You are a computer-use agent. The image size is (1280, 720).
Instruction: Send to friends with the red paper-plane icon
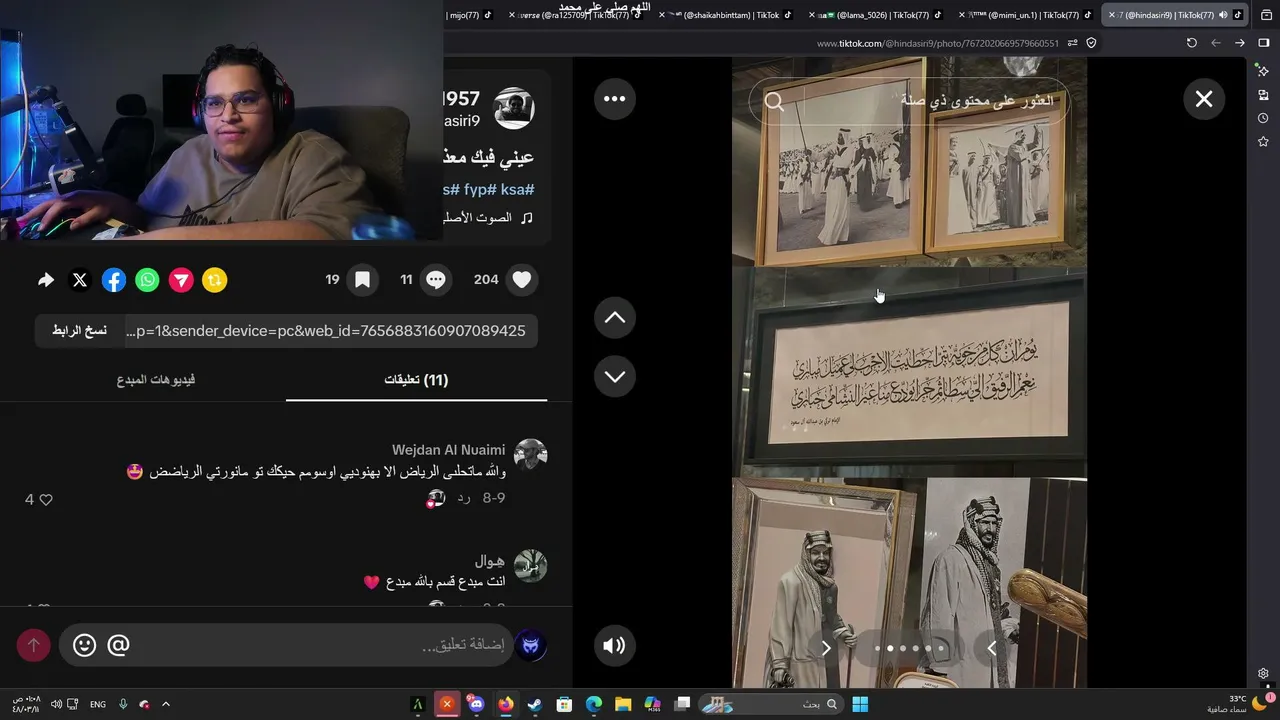tap(181, 280)
